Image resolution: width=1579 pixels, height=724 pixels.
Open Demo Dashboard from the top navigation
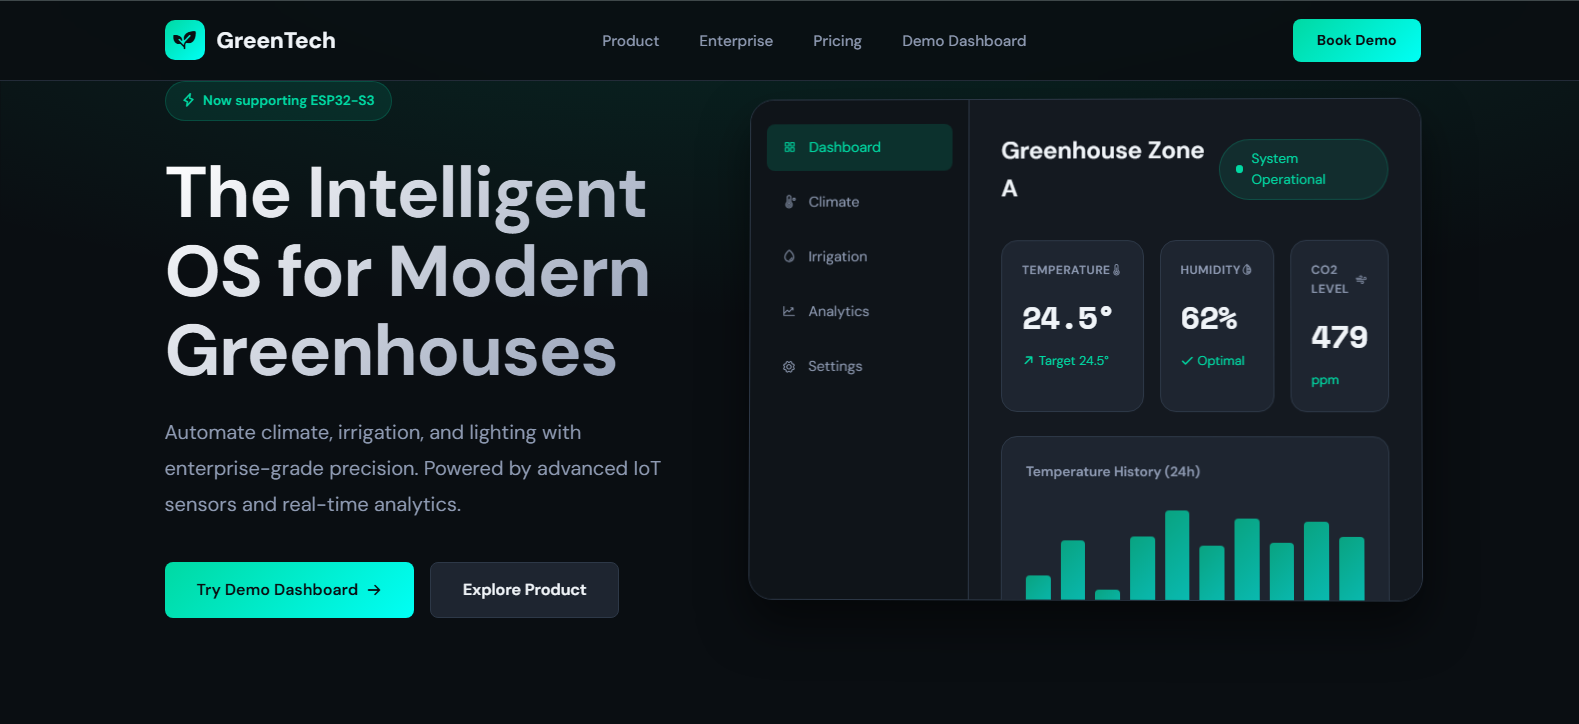pos(964,41)
